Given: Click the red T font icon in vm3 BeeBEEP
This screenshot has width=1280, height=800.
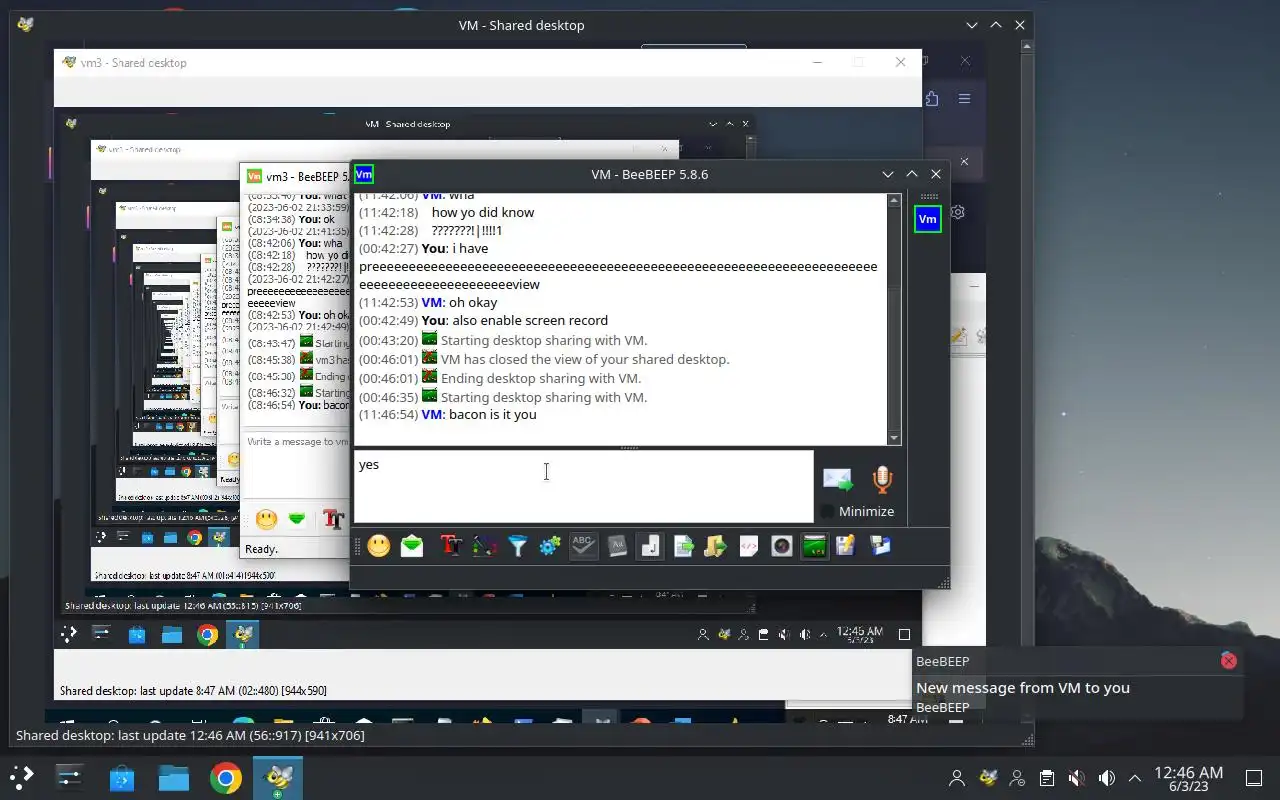Looking at the screenshot, I should pyautogui.click(x=333, y=519).
